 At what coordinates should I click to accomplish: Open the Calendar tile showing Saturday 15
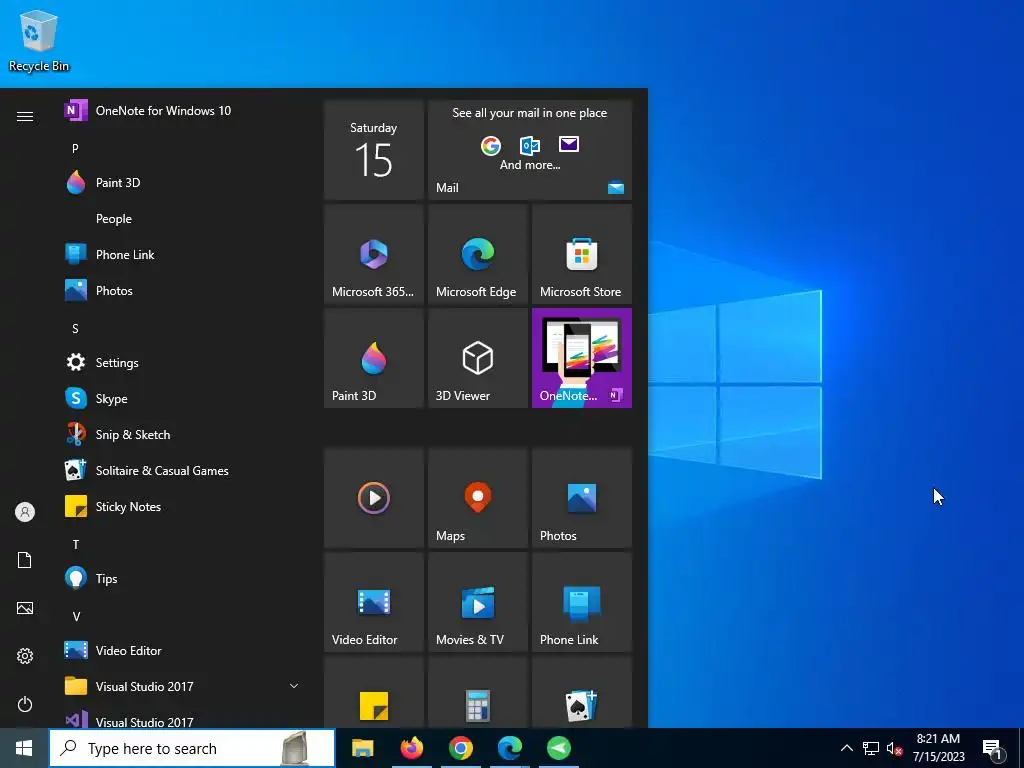click(374, 150)
